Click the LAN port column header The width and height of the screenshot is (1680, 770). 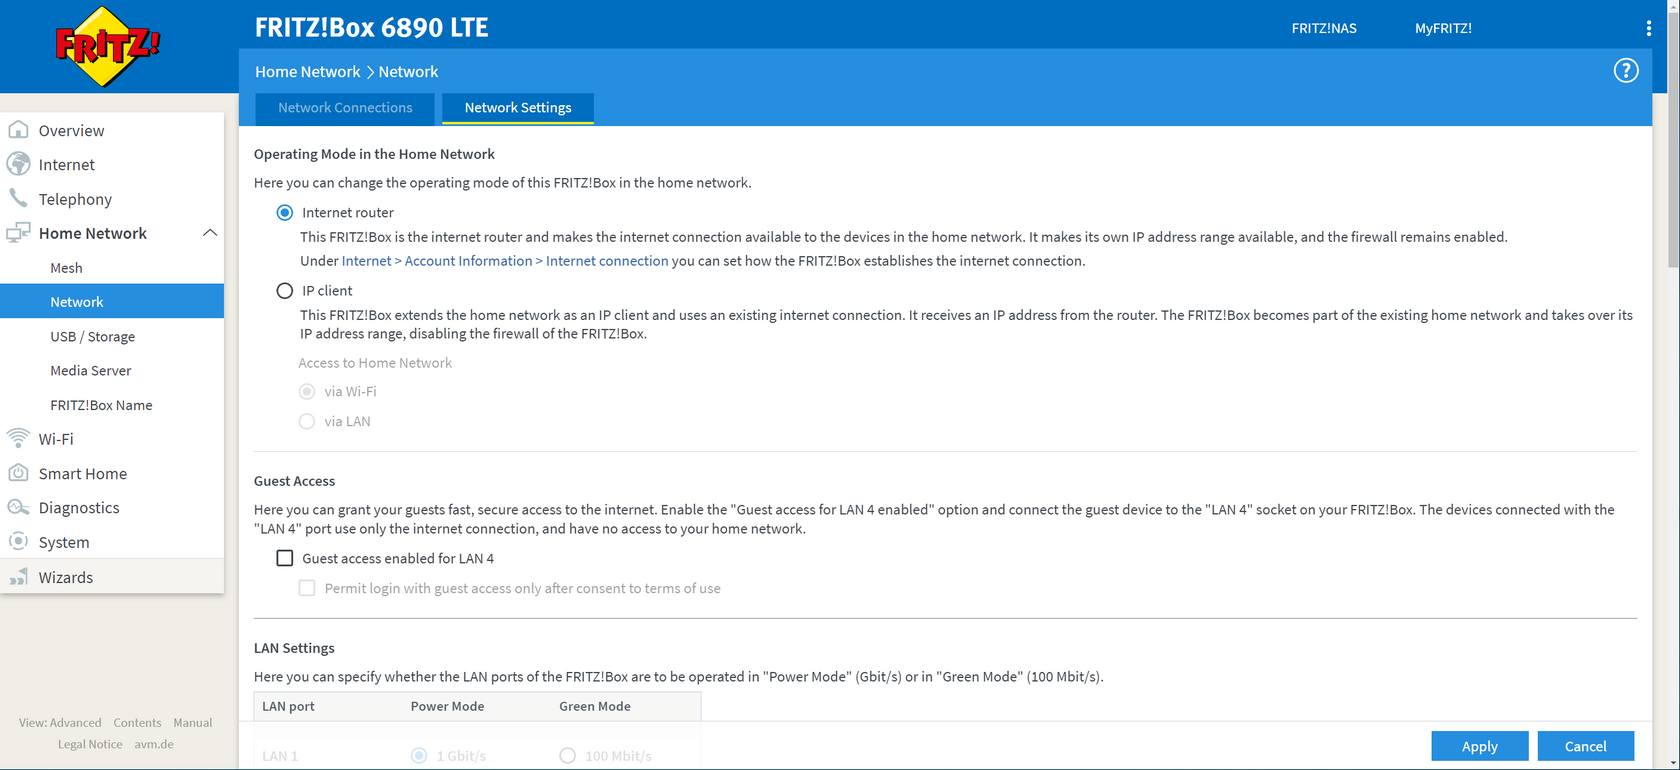click(288, 706)
